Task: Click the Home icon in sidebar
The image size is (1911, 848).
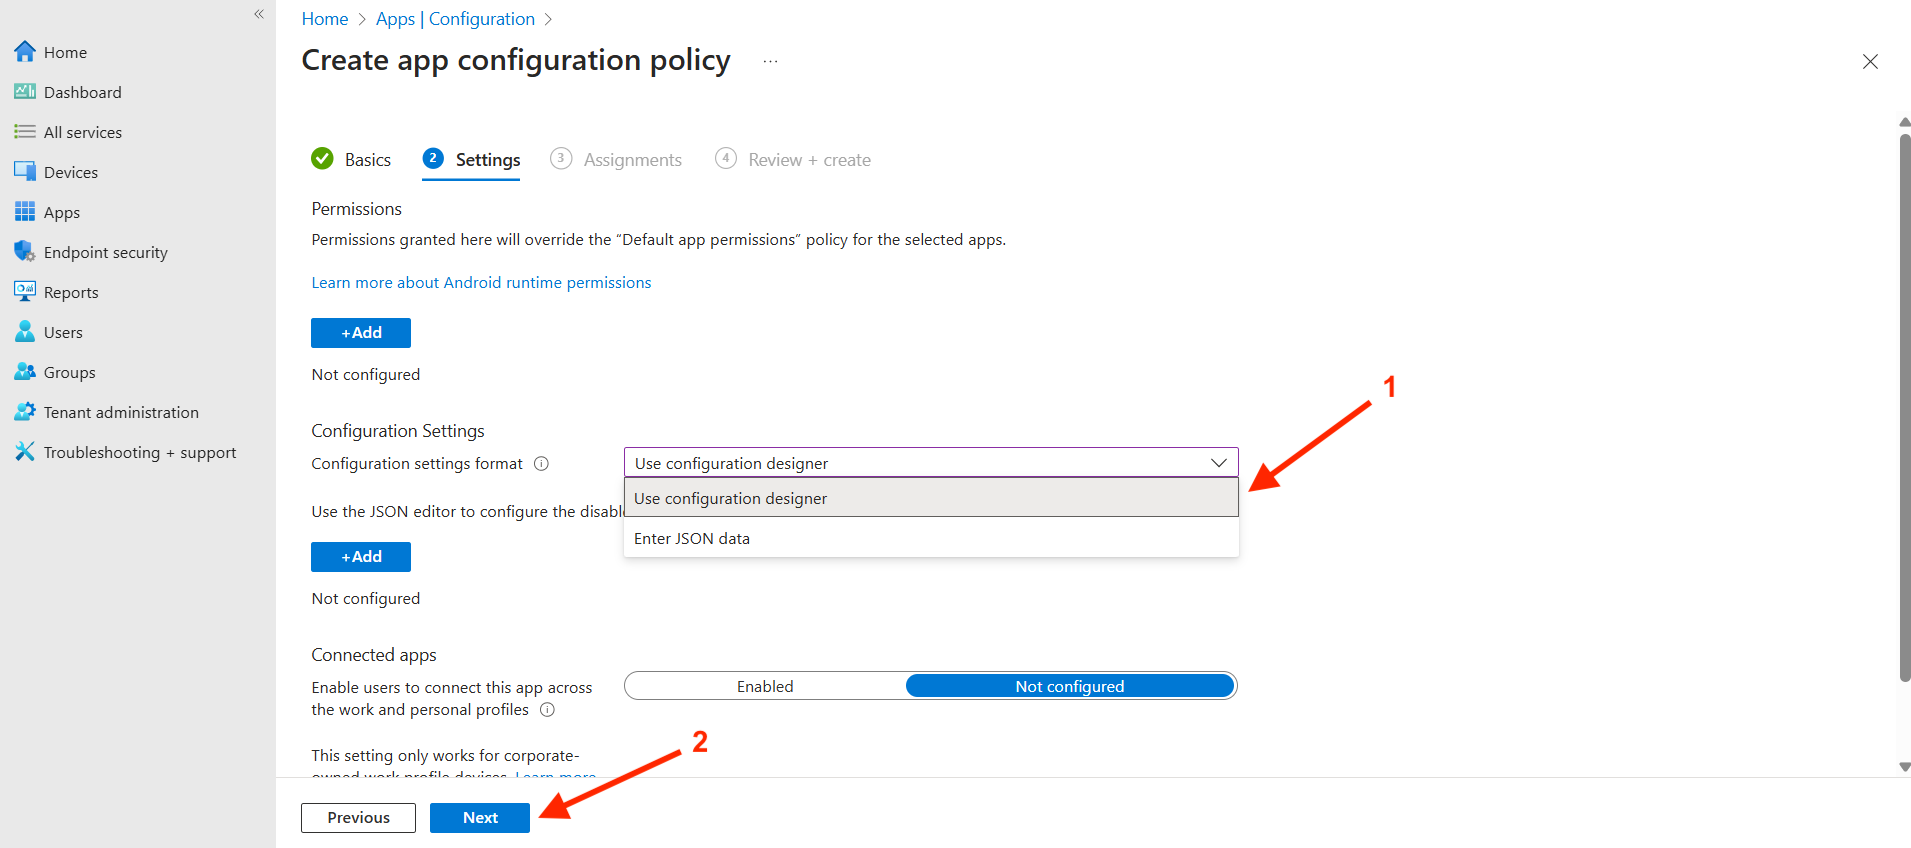Action: coord(25,52)
